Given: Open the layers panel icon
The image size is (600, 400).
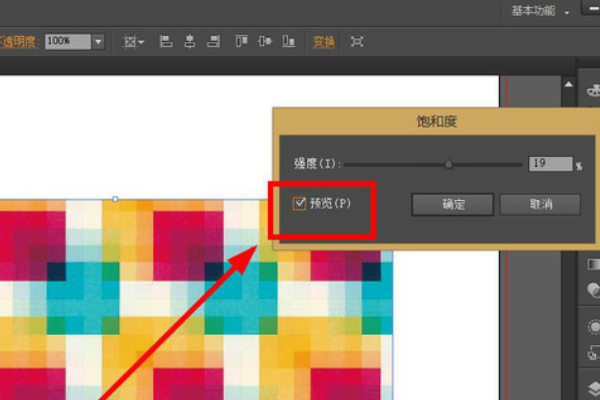Looking at the screenshot, I should pos(594,389).
